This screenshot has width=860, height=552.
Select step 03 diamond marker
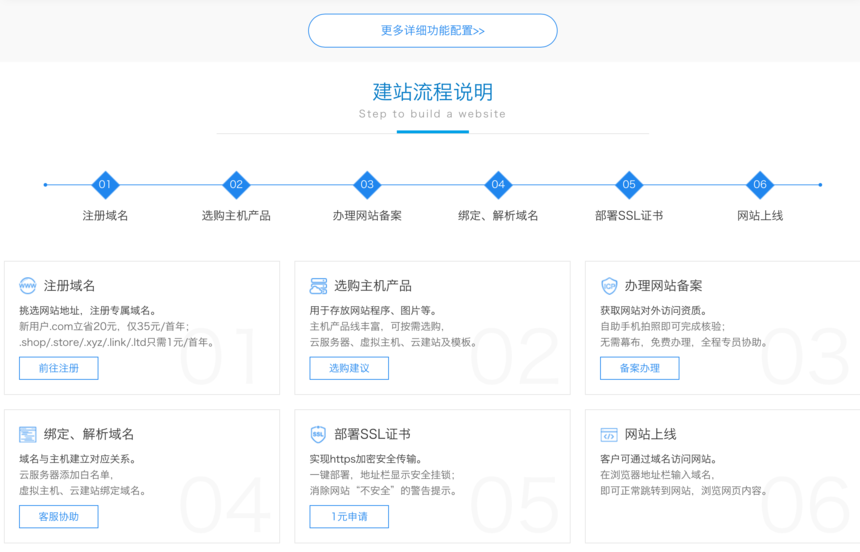pyautogui.click(x=367, y=184)
